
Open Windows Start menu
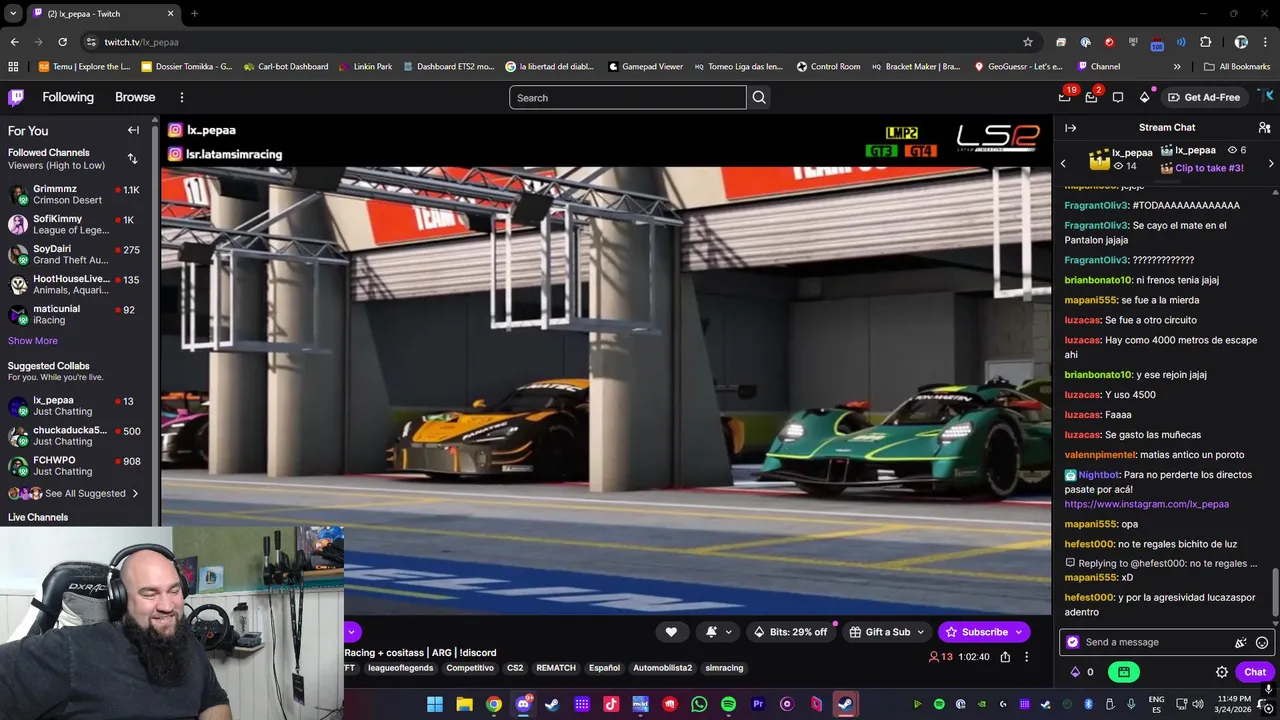[x=435, y=704]
